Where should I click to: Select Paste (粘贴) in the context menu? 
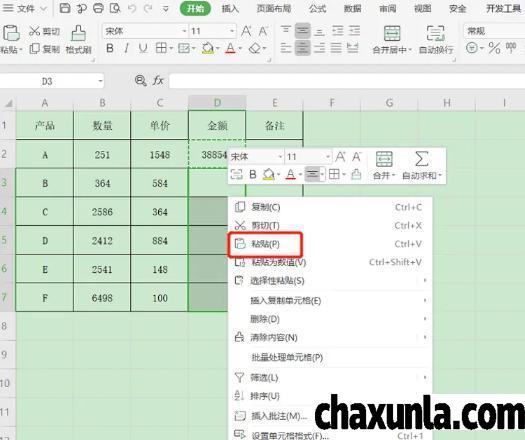click(x=265, y=244)
